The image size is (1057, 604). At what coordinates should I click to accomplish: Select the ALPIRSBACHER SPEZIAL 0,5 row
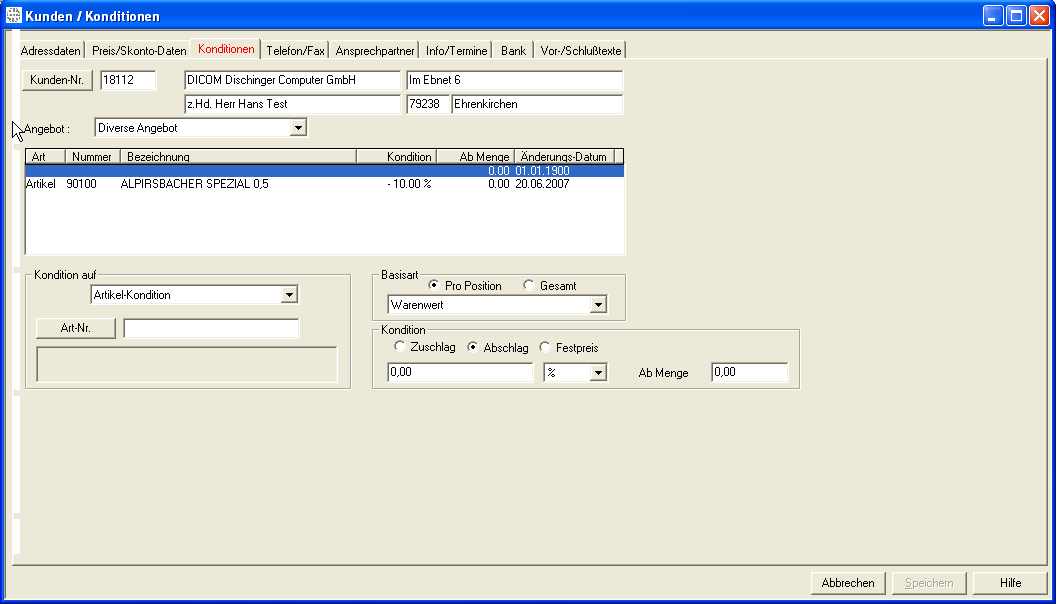point(194,184)
